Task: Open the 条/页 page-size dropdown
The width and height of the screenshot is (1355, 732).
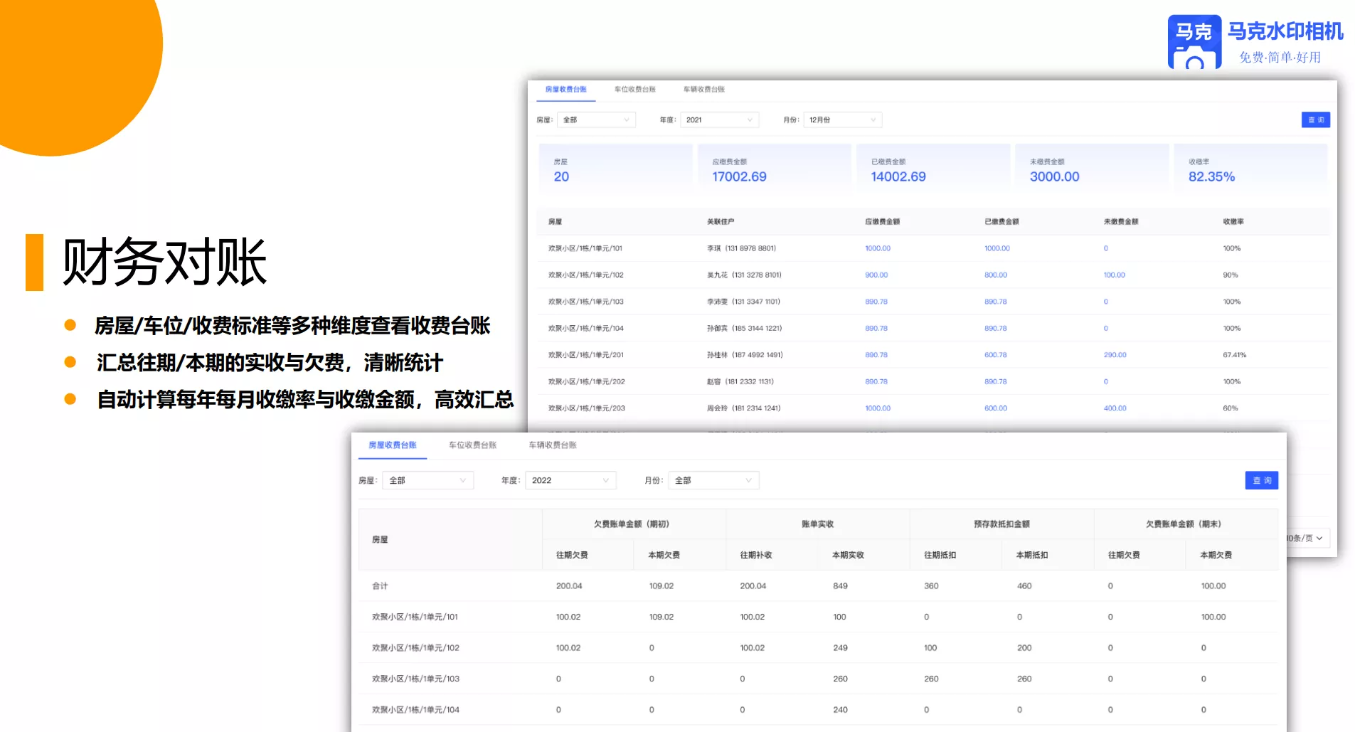Action: [1308, 538]
